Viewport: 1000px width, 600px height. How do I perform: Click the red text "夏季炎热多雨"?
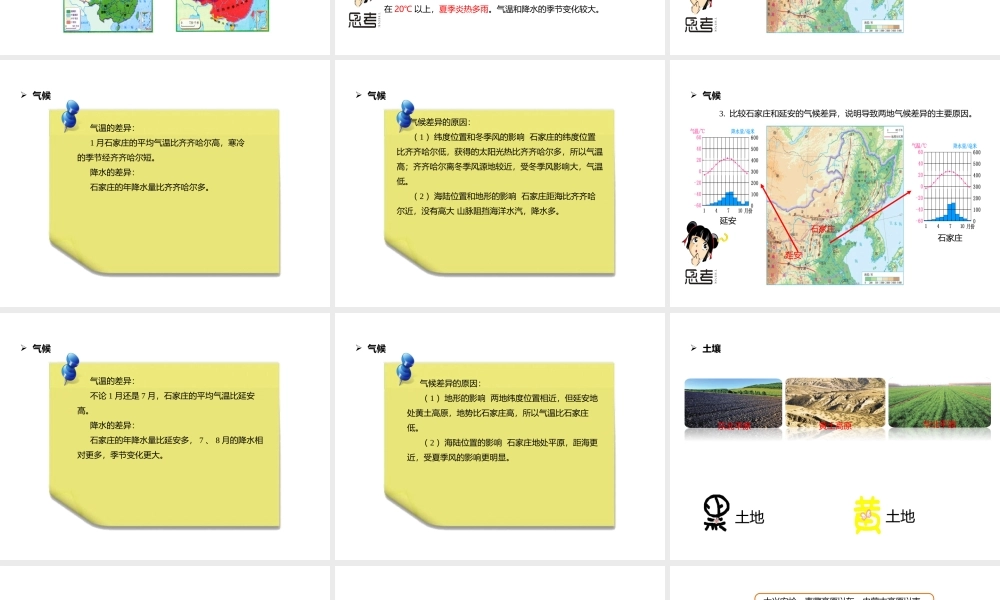click(x=464, y=9)
